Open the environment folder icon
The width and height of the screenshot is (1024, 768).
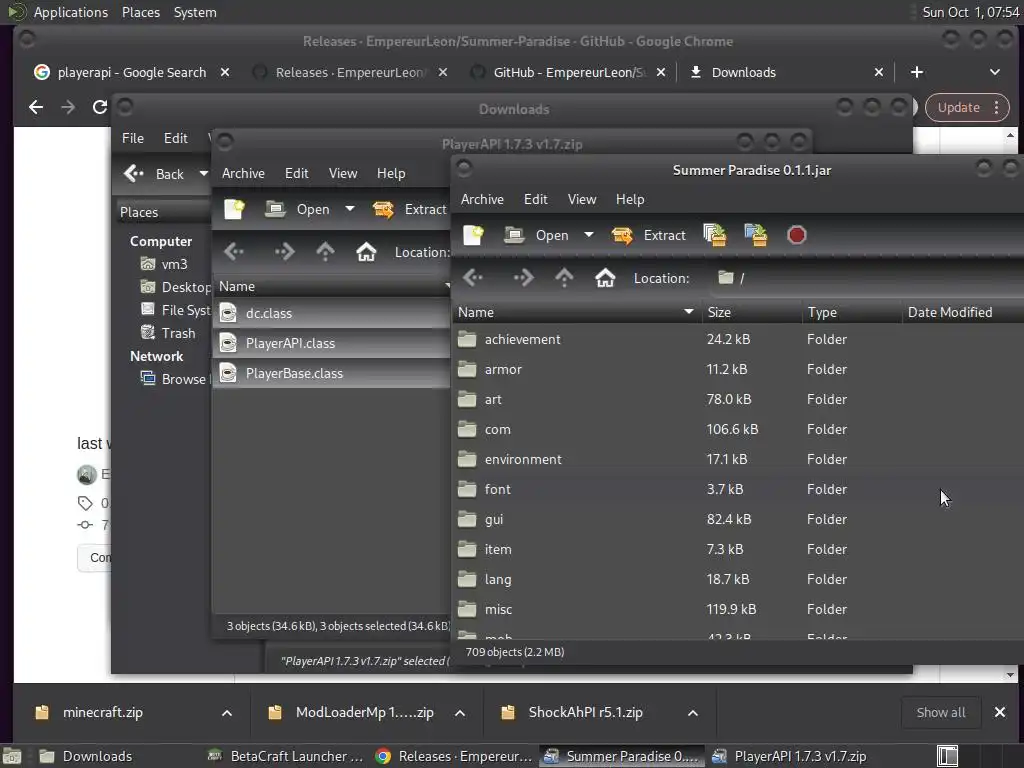pyautogui.click(x=467, y=459)
